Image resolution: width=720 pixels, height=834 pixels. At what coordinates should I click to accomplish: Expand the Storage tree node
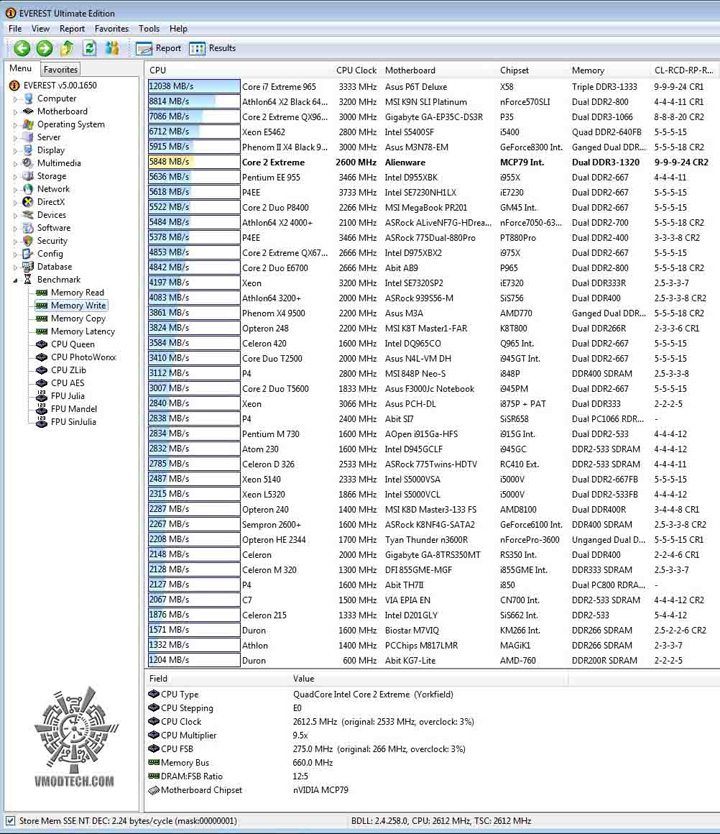pyautogui.click(x=15, y=177)
